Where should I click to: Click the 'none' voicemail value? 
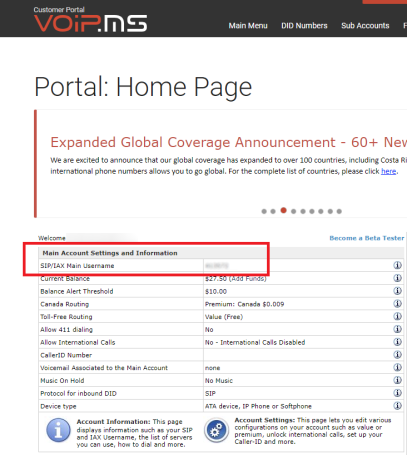(212, 368)
